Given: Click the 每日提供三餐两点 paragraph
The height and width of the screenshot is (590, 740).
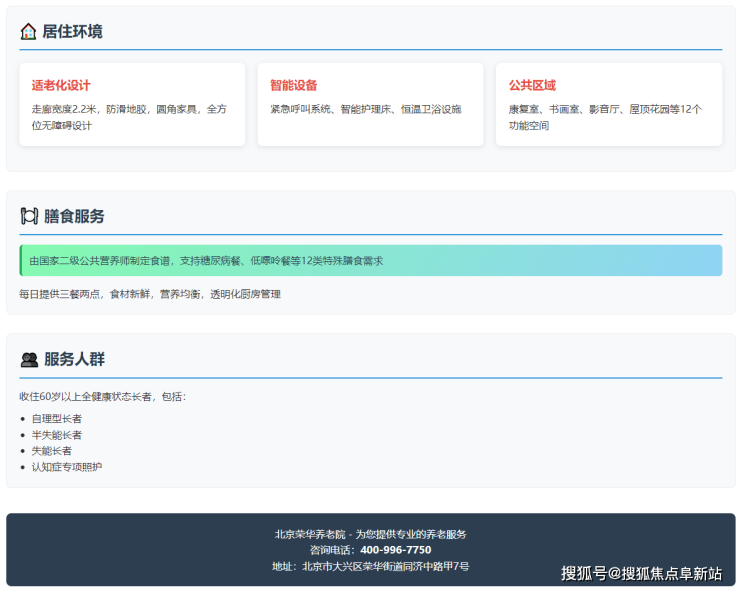Looking at the screenshot, I should (x=150, y=294).
